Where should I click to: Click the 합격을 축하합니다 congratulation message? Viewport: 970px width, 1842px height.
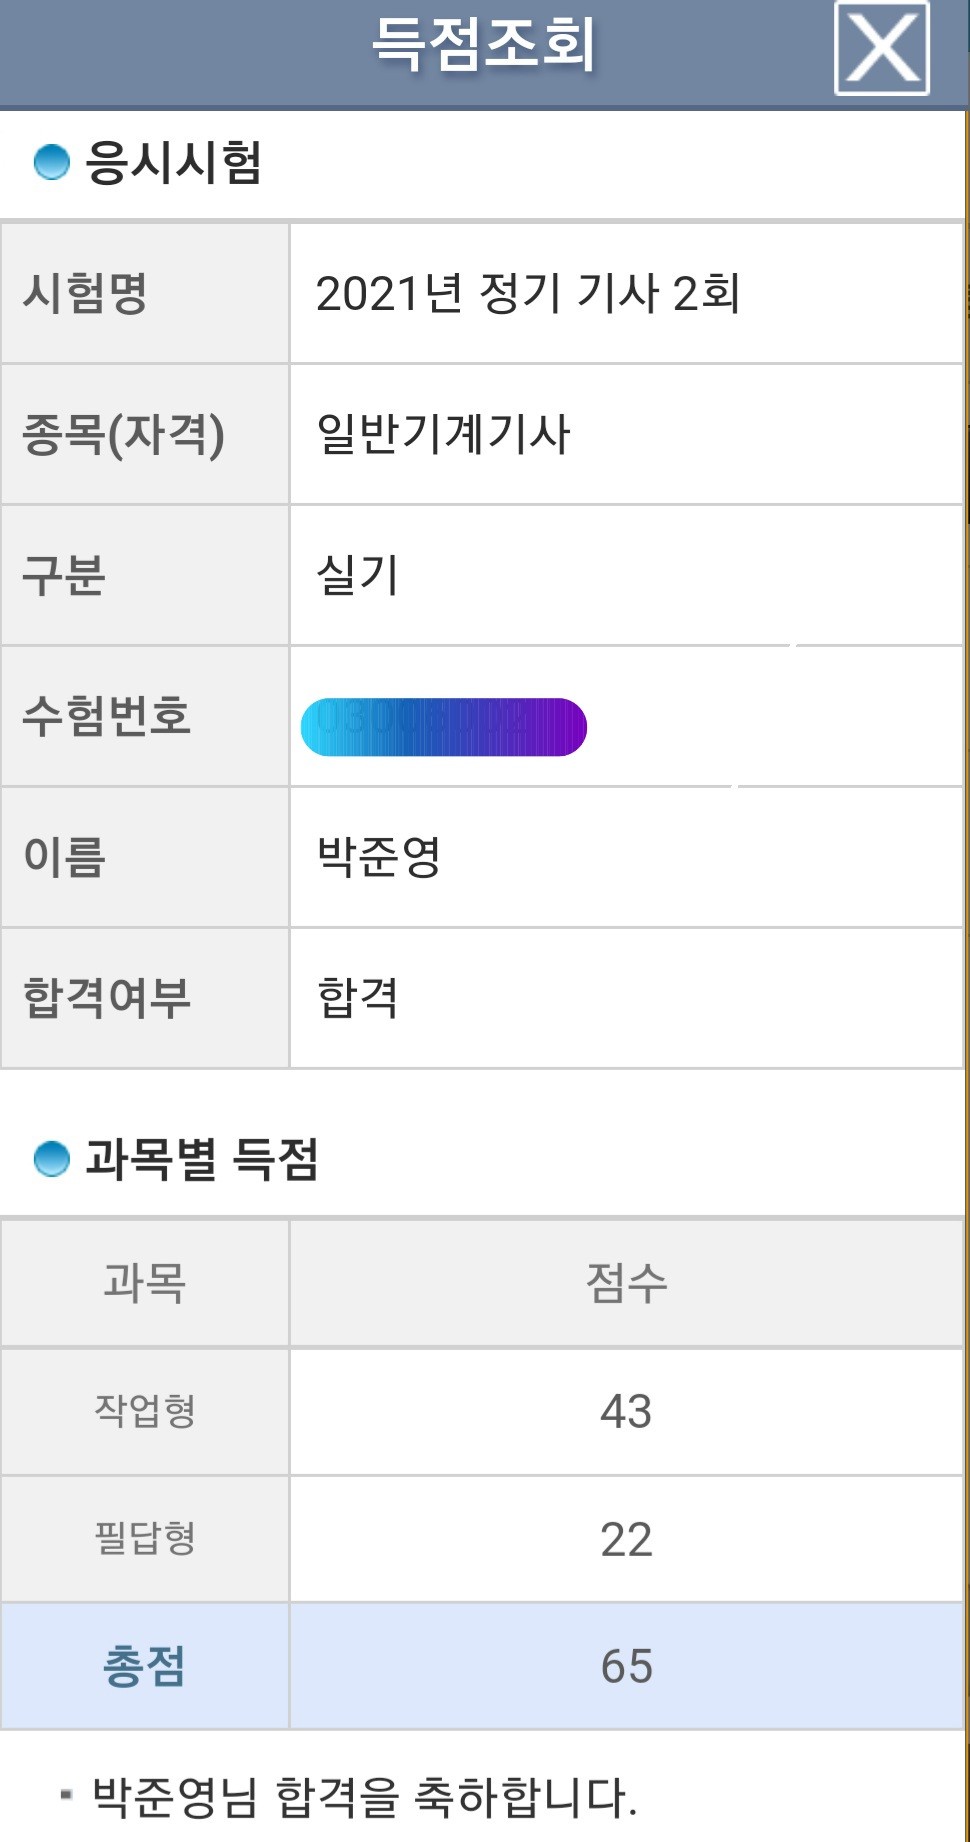(x=364, y=1797)
